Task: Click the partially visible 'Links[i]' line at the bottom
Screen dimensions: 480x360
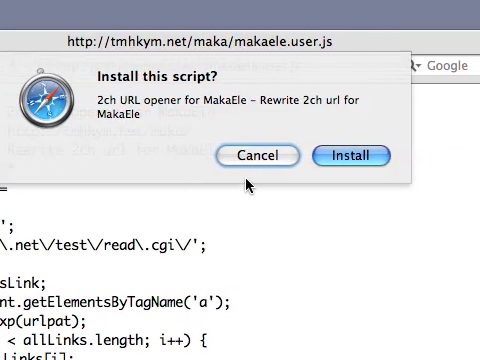Action: (37, 356)
